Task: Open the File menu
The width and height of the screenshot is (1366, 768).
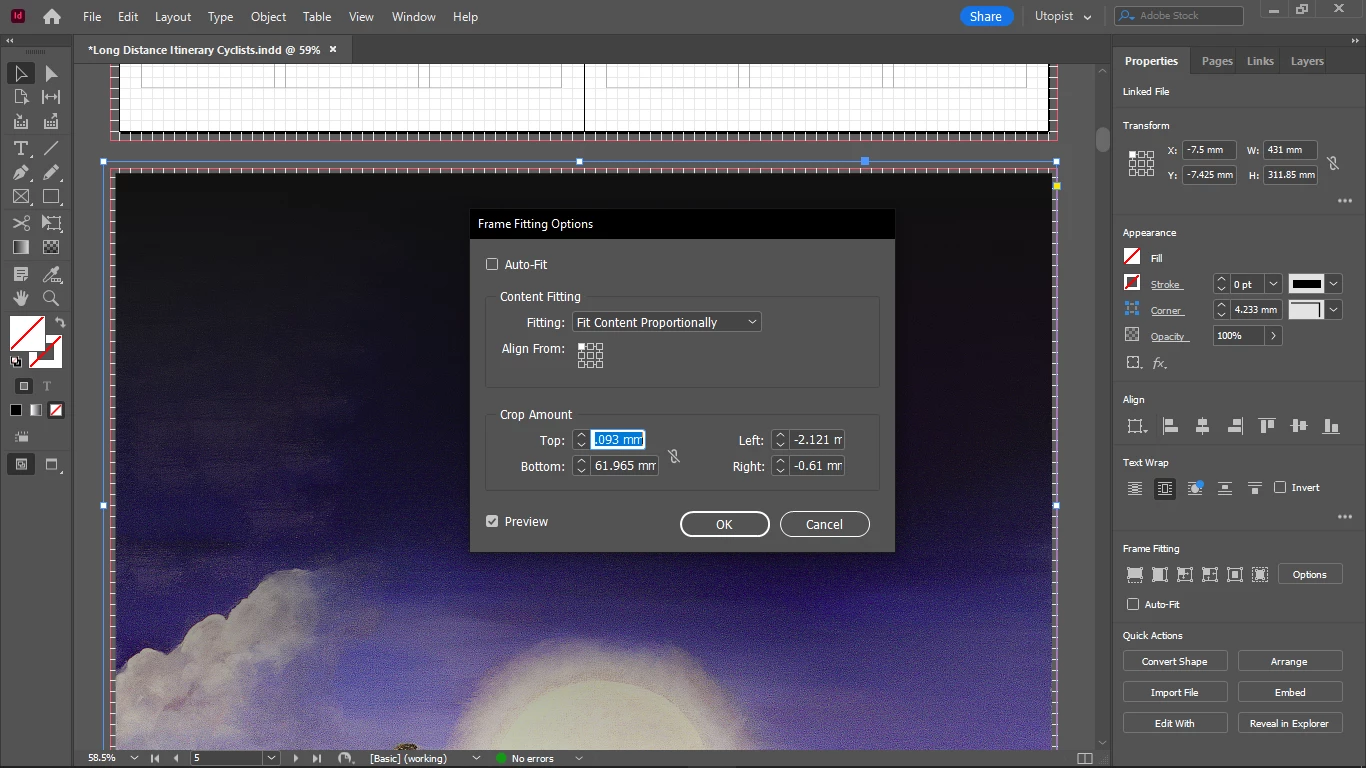Action: tap(92, 16)
